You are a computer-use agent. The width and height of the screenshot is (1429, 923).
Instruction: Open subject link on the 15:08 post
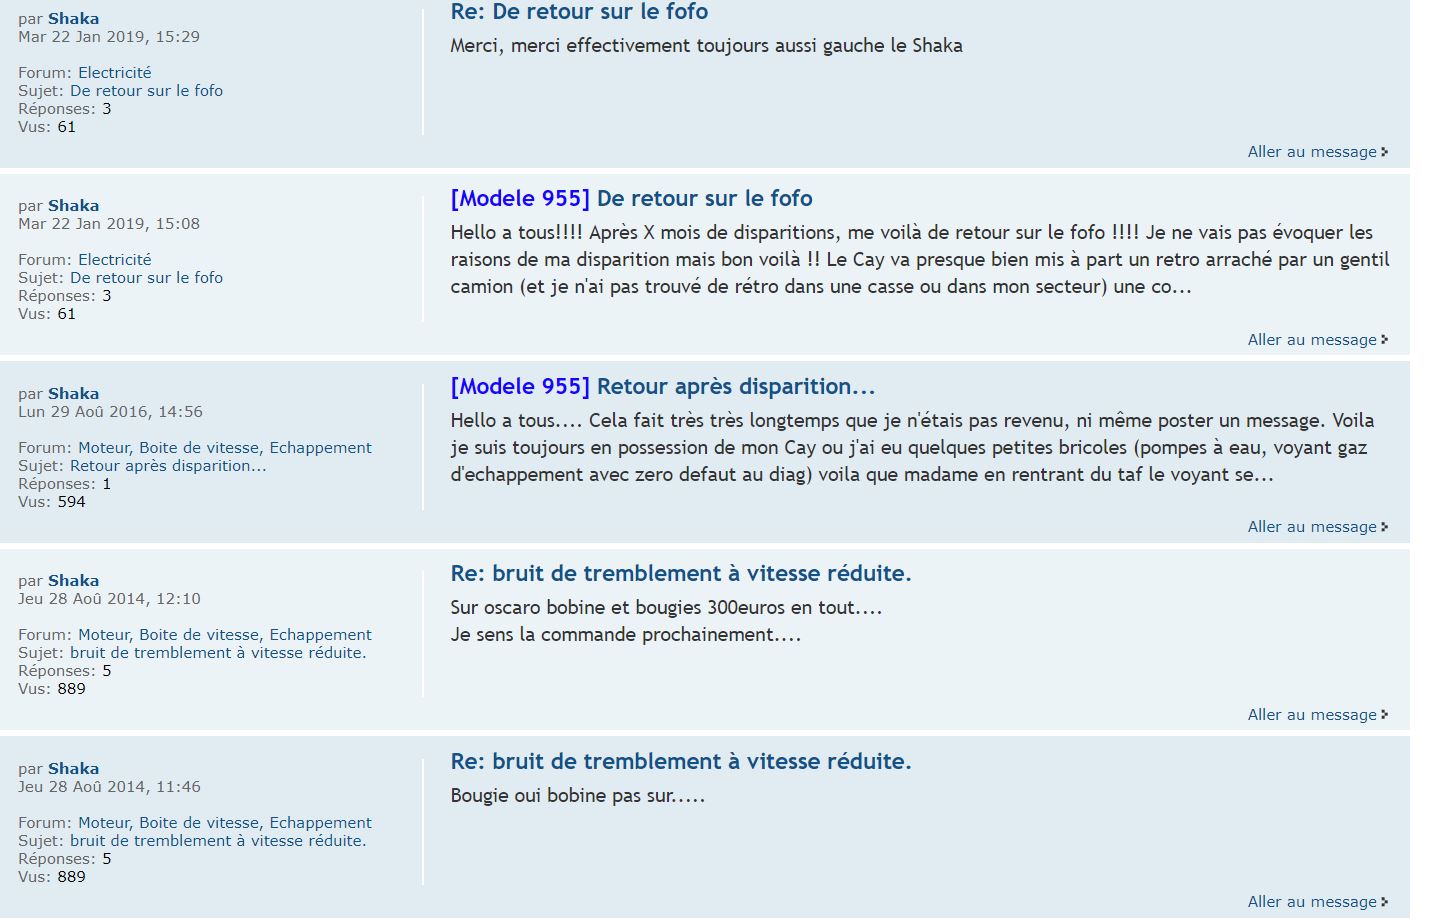point(146,278)
